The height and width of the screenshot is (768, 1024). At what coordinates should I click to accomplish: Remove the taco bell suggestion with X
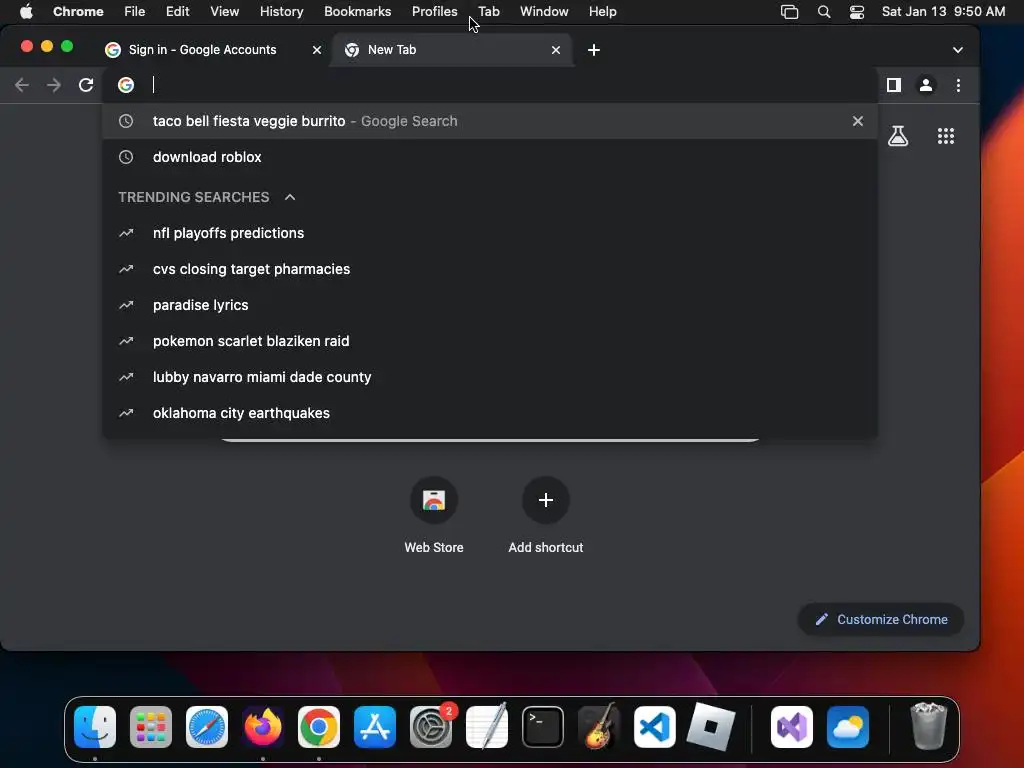[x=857, y=121]
